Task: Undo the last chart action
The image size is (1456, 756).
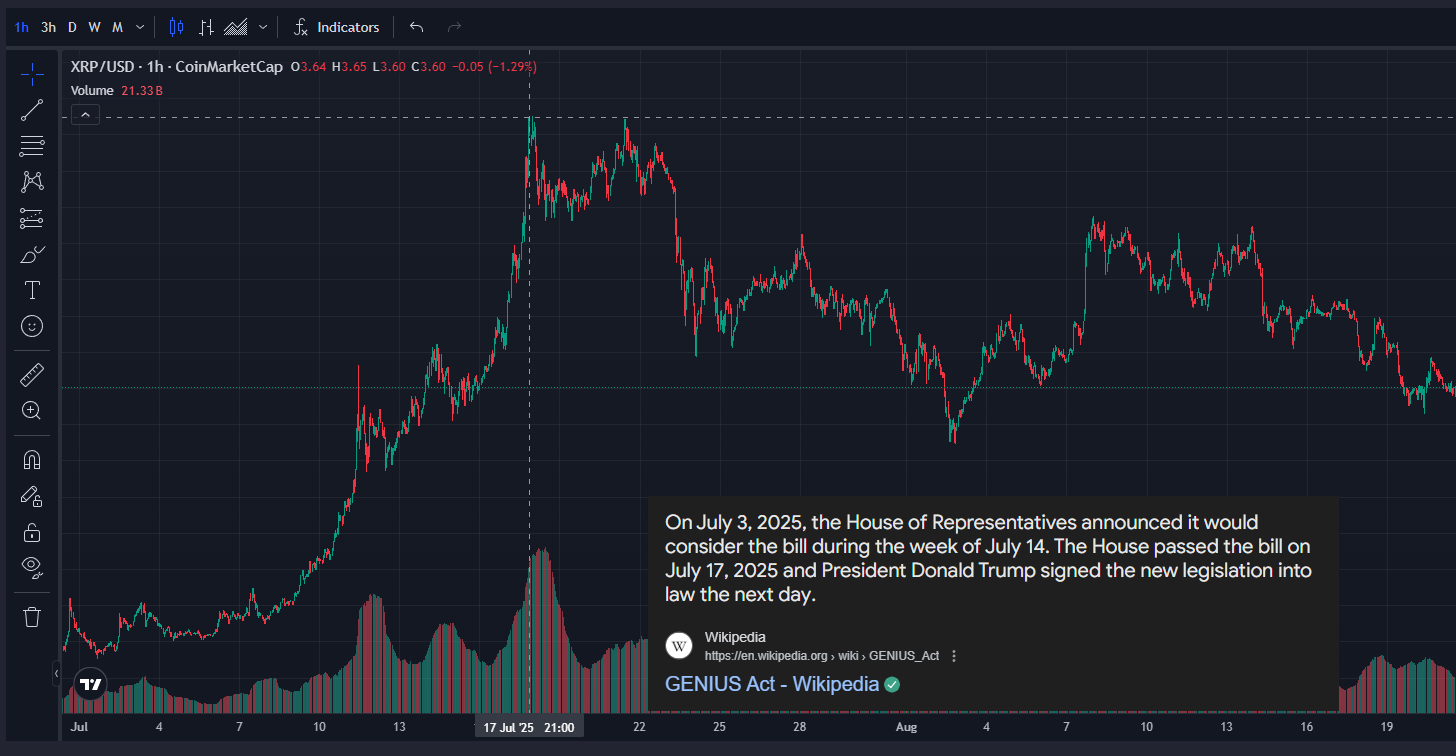Action: [x=417, y=27]
